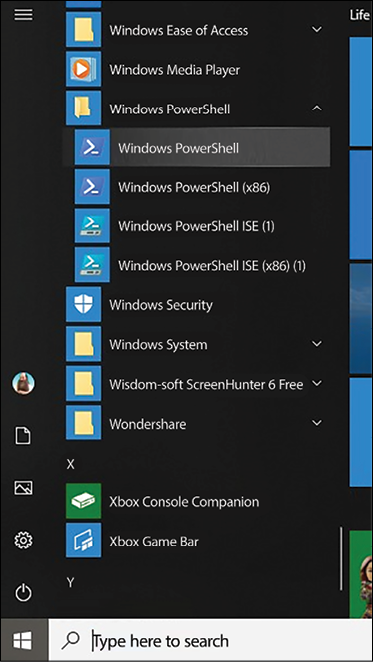The width and height of the screenshot is (373, 662).
Task: Click the Windows Start button
Action: tap(23, 641)
